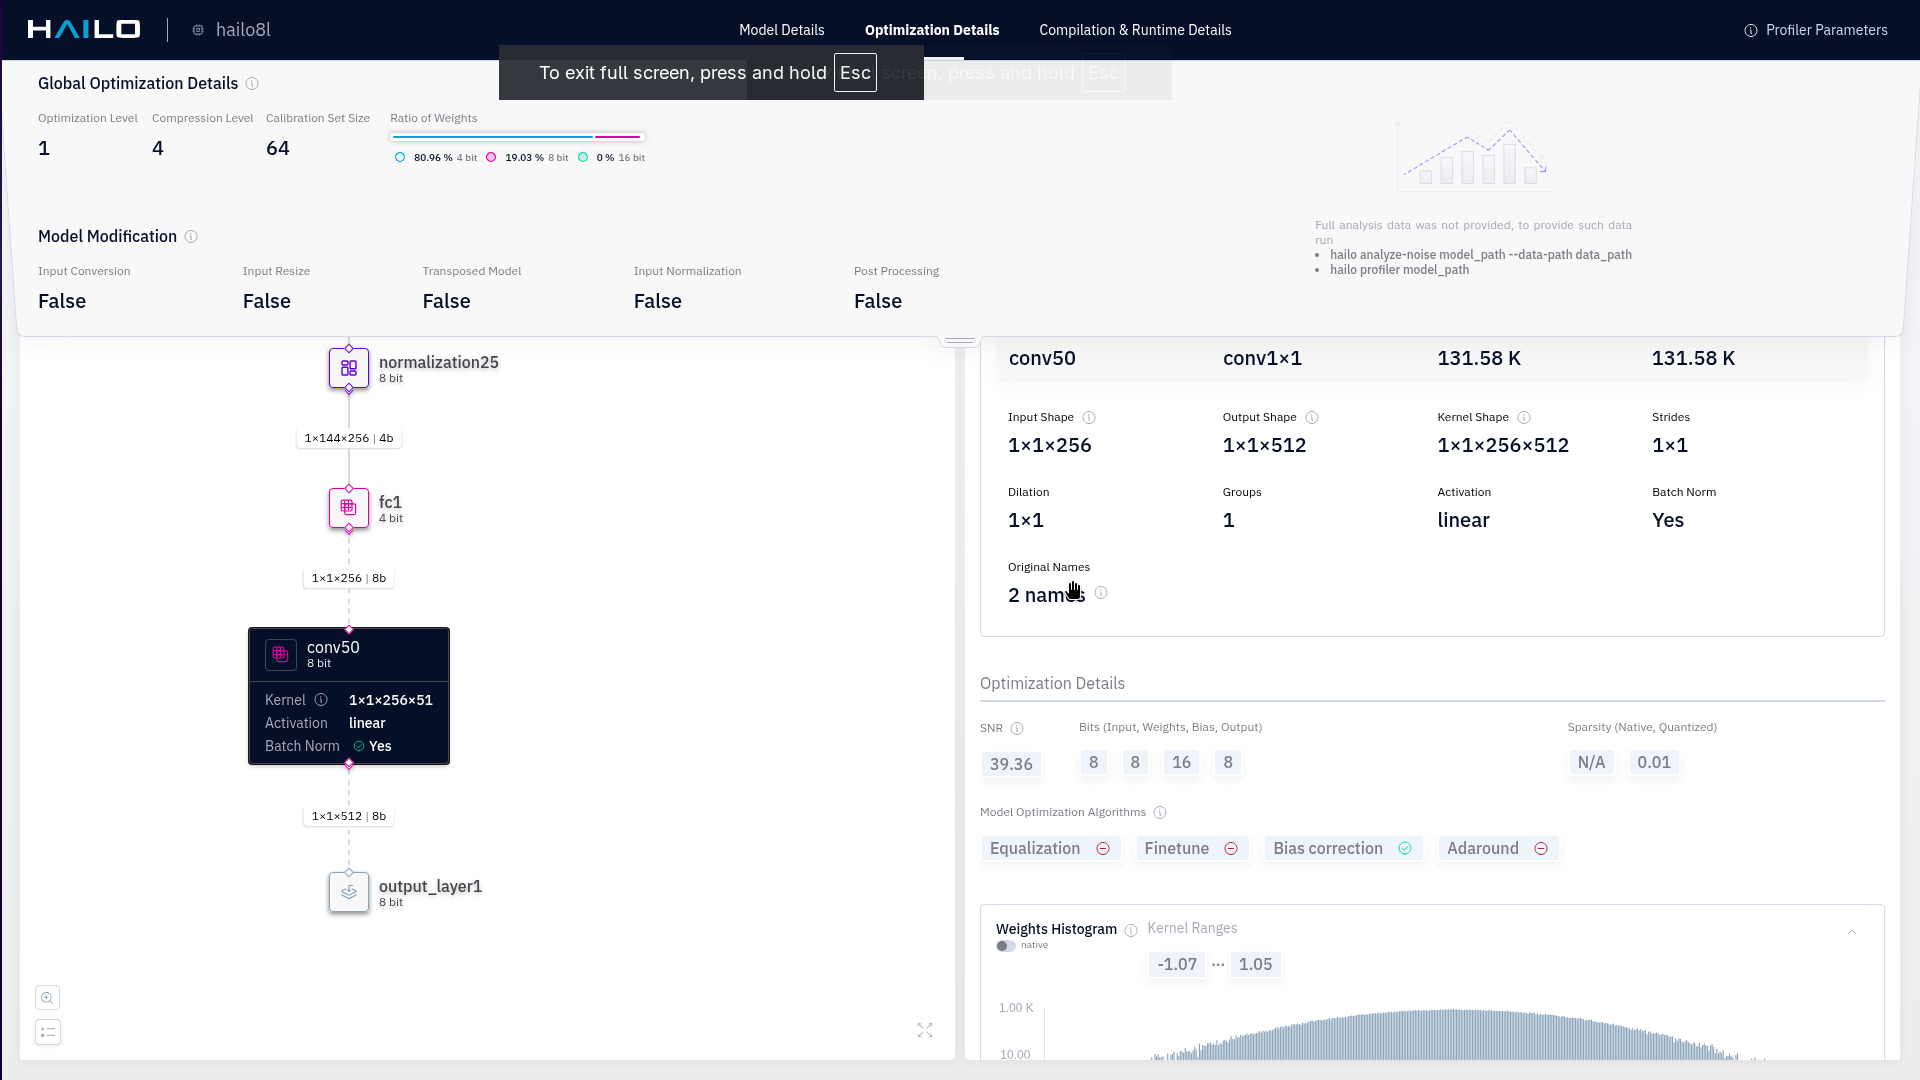Expand graph view to full screen

pyautogui.click(x=925, y=1030)
